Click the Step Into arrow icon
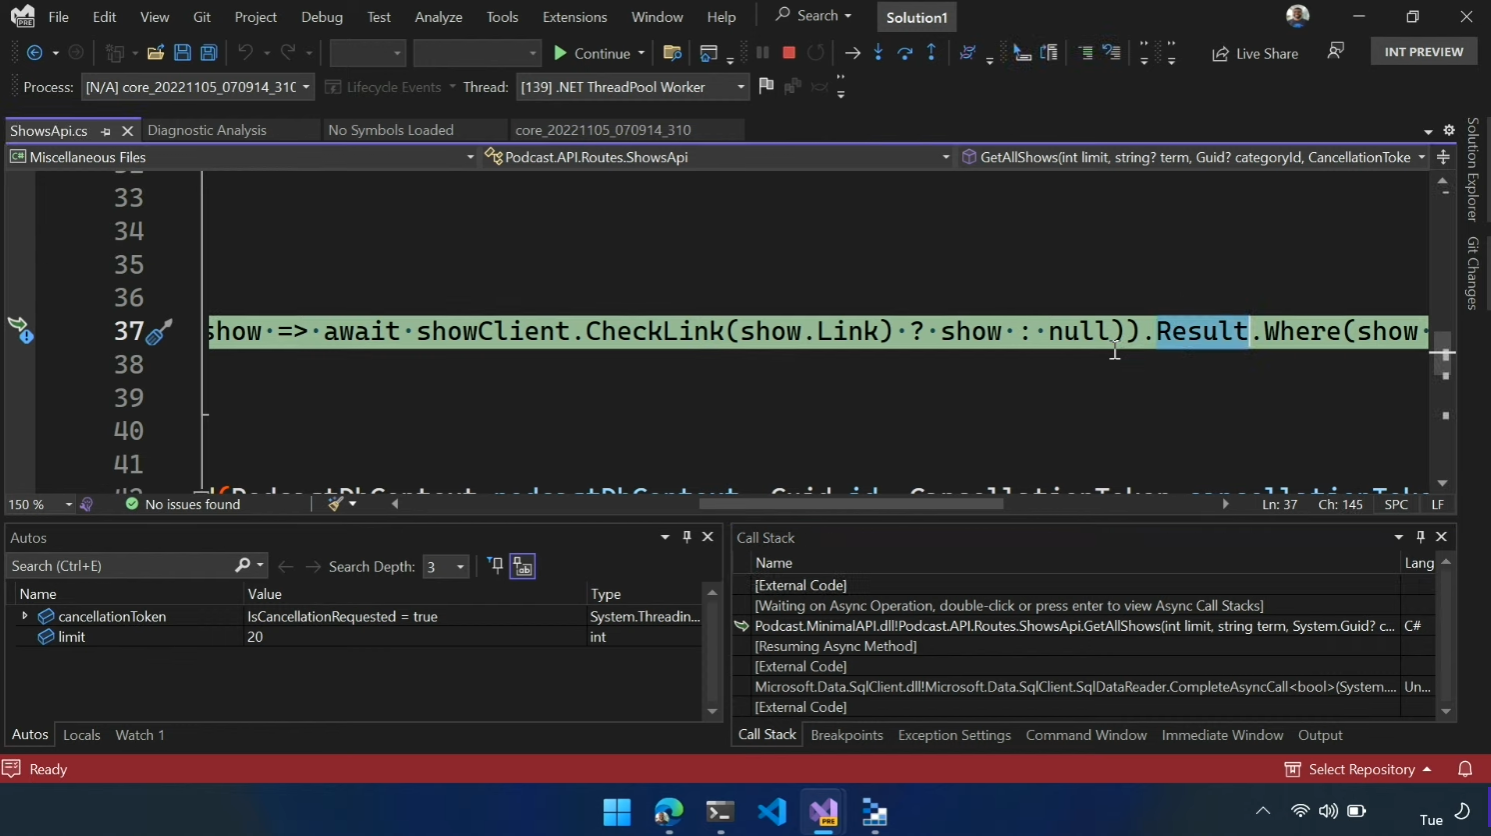 (x=878, y=53)
